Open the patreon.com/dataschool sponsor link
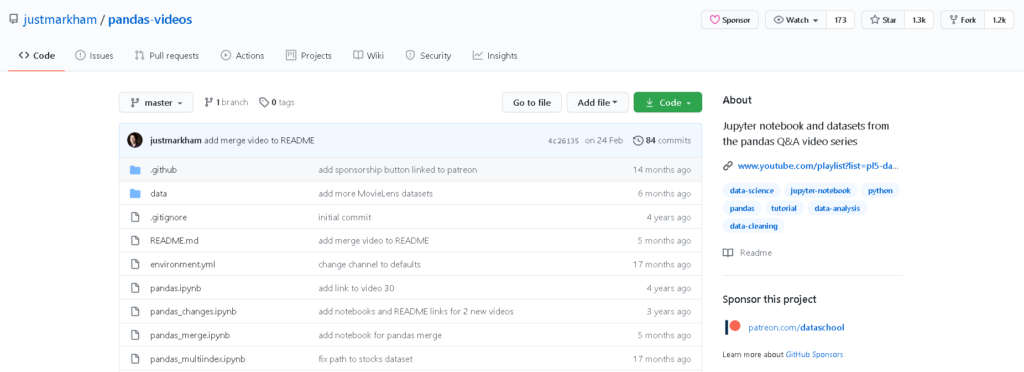The width and height of the screenshot is (1024, 372). click(796, 327)
